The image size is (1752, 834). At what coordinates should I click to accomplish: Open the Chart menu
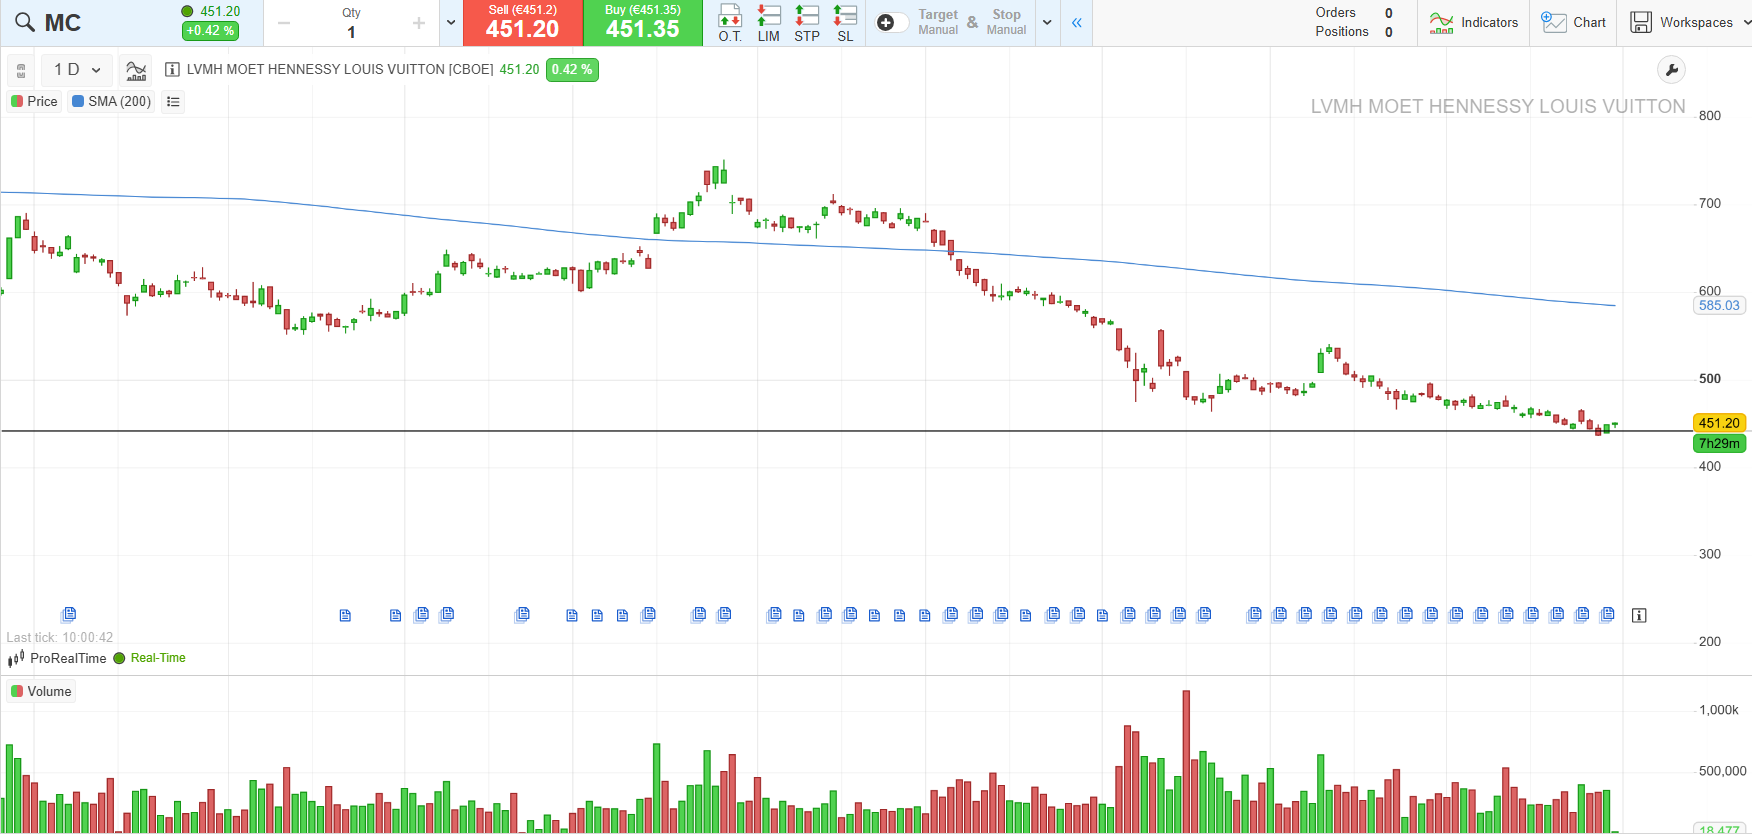(x=1574, y=23)
